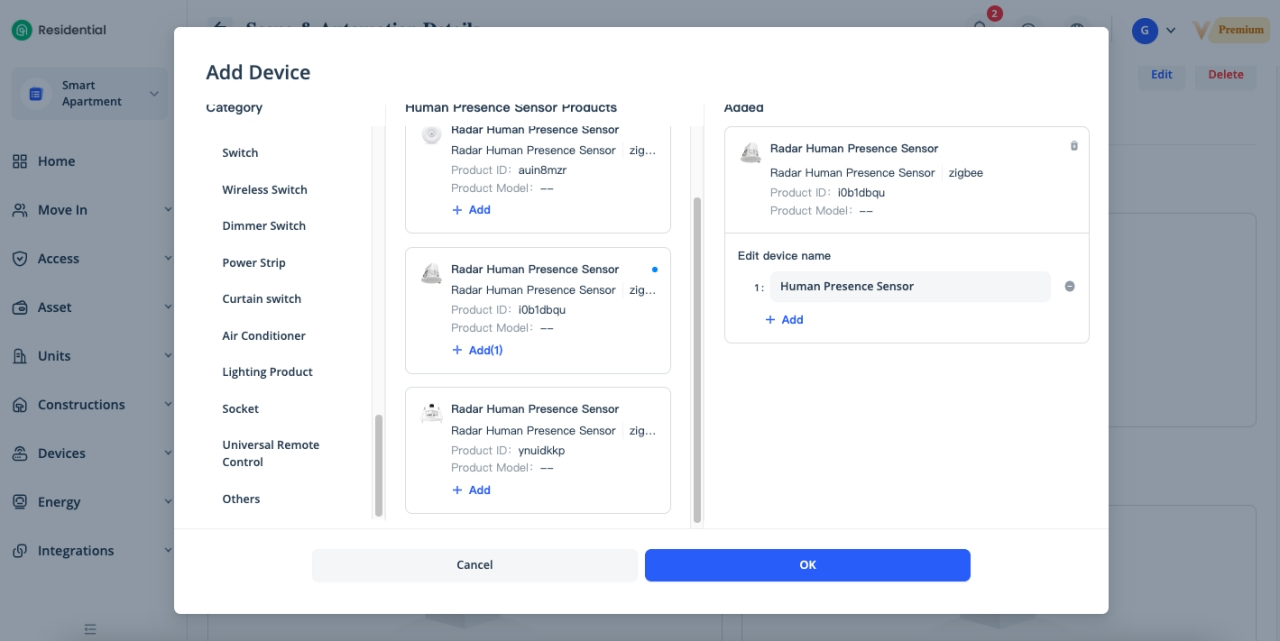Click the notification bell icon

tap(981, 28)
